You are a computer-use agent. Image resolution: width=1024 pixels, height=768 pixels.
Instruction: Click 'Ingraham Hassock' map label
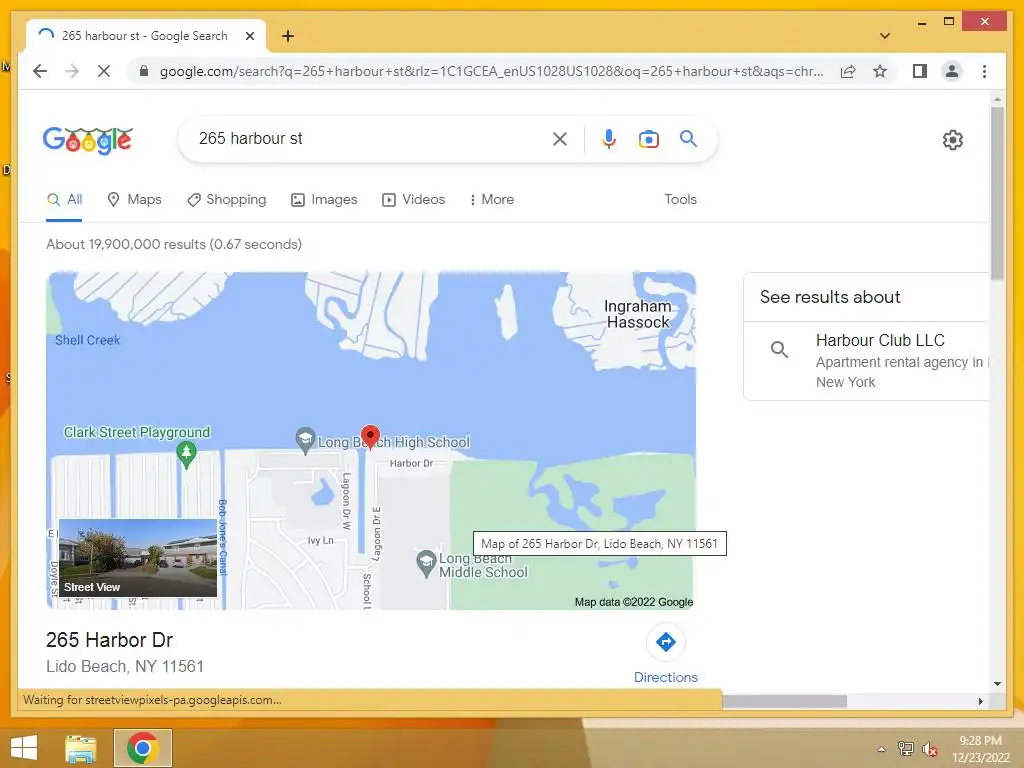637,314
